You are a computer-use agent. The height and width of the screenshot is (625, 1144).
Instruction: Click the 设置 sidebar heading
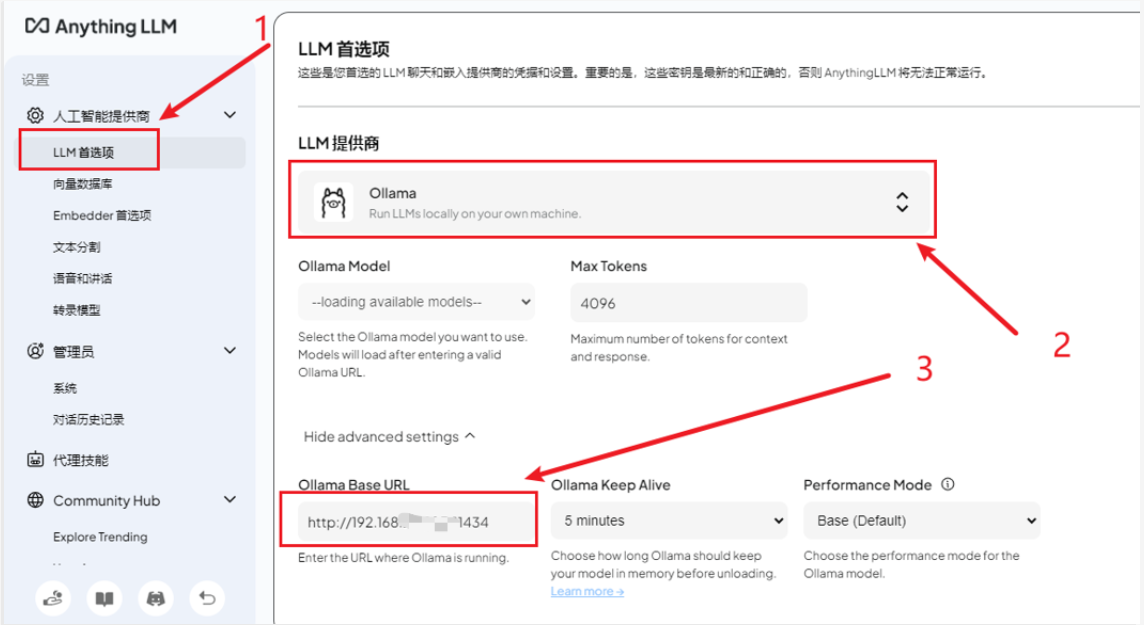tap(36, 80)
